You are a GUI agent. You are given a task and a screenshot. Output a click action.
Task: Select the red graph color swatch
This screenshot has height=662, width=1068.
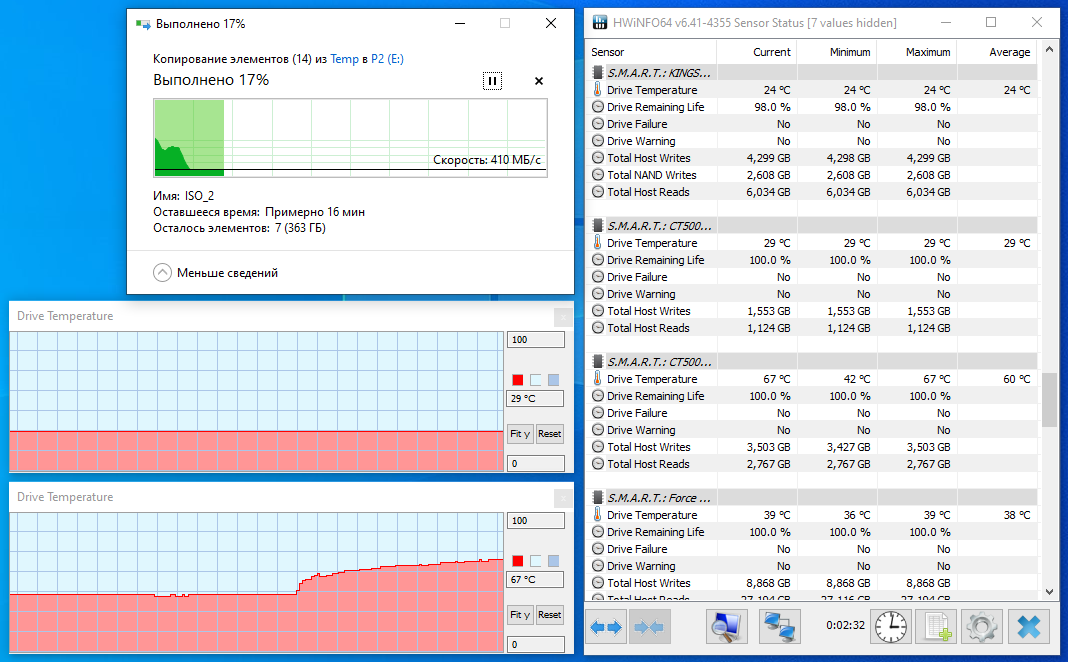pos(517,379)
